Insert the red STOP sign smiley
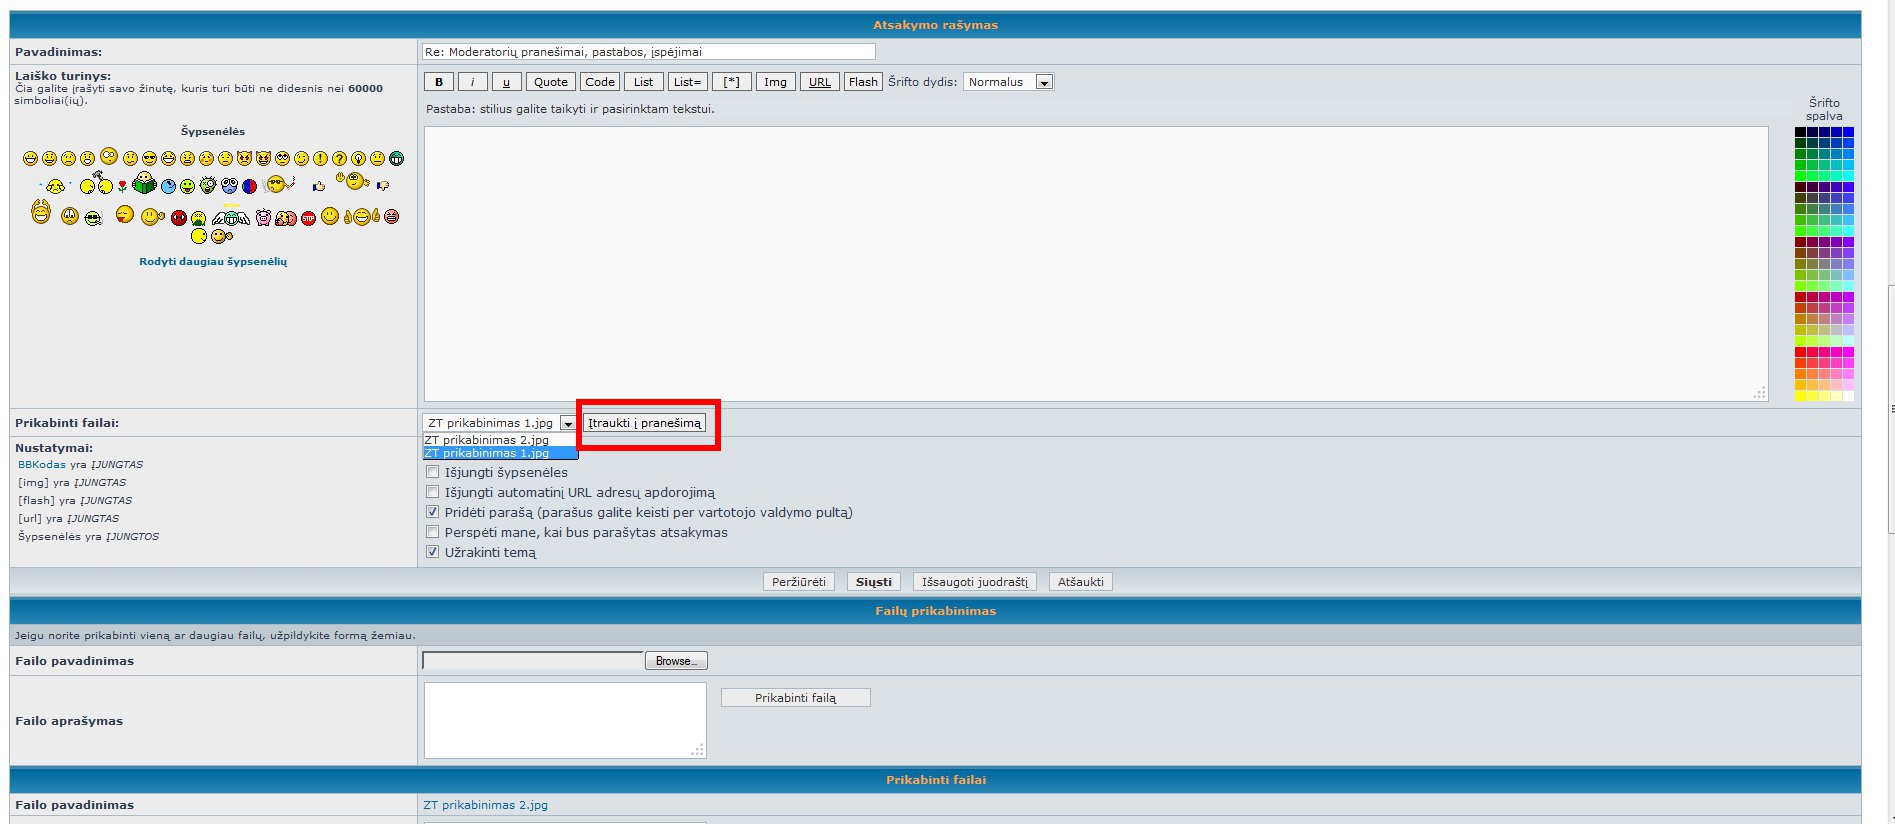1895x824 pixels. point(308,218)
